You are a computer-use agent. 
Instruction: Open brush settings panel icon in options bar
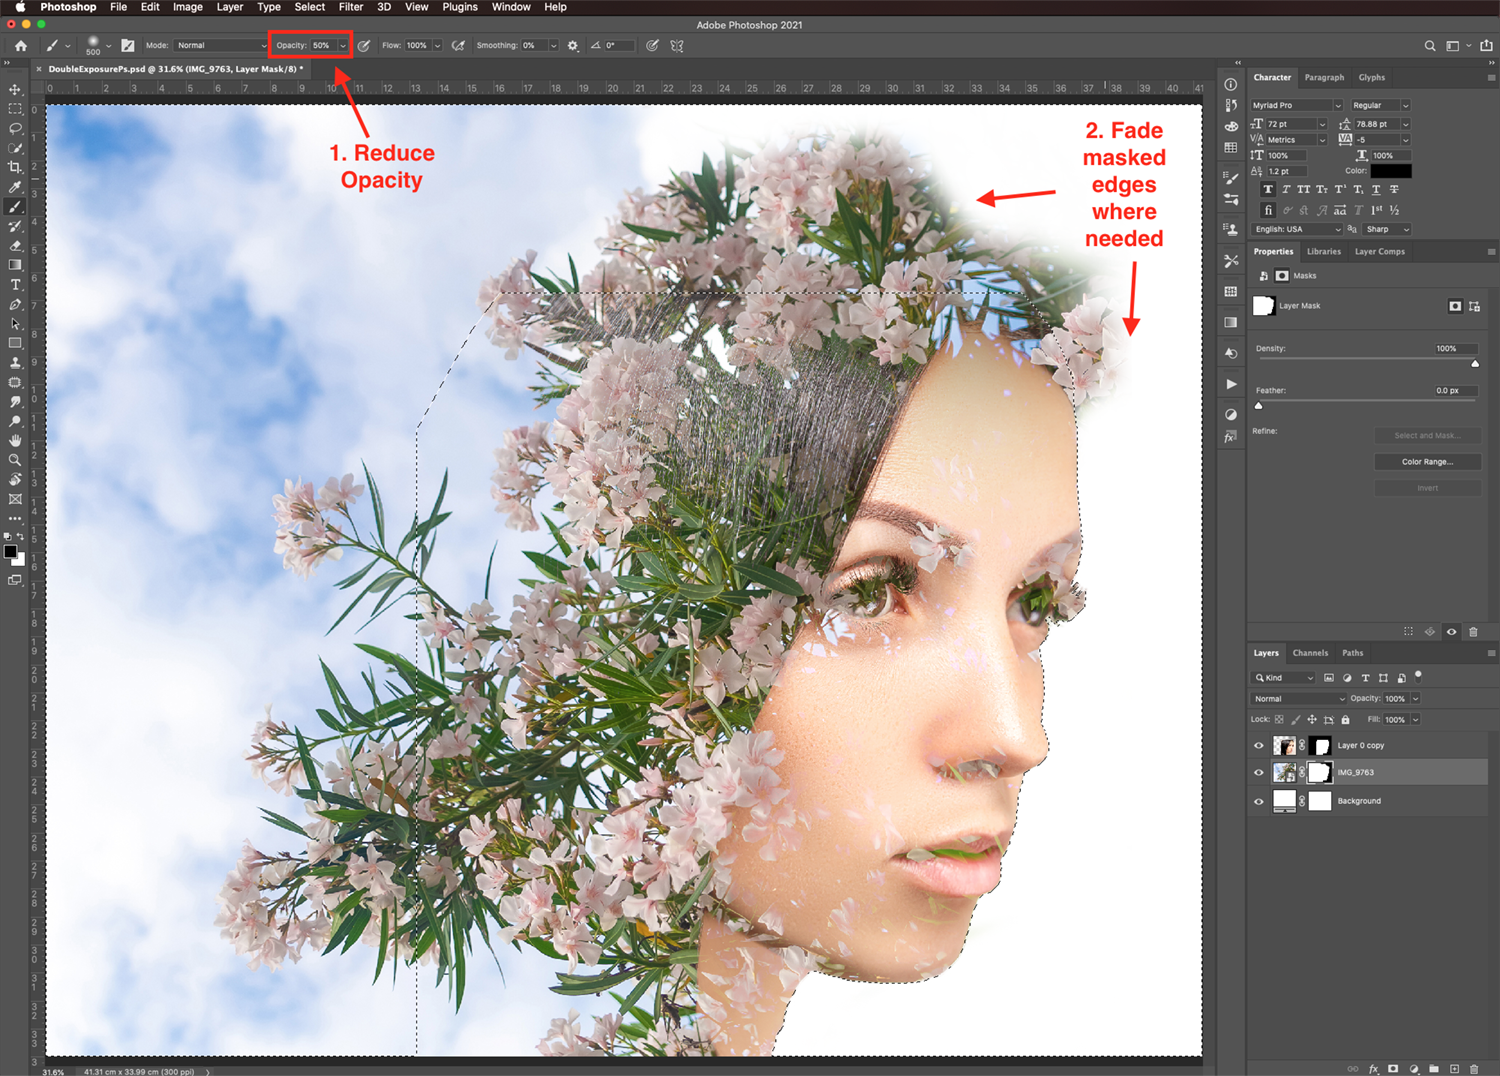(x=128, y=46)
